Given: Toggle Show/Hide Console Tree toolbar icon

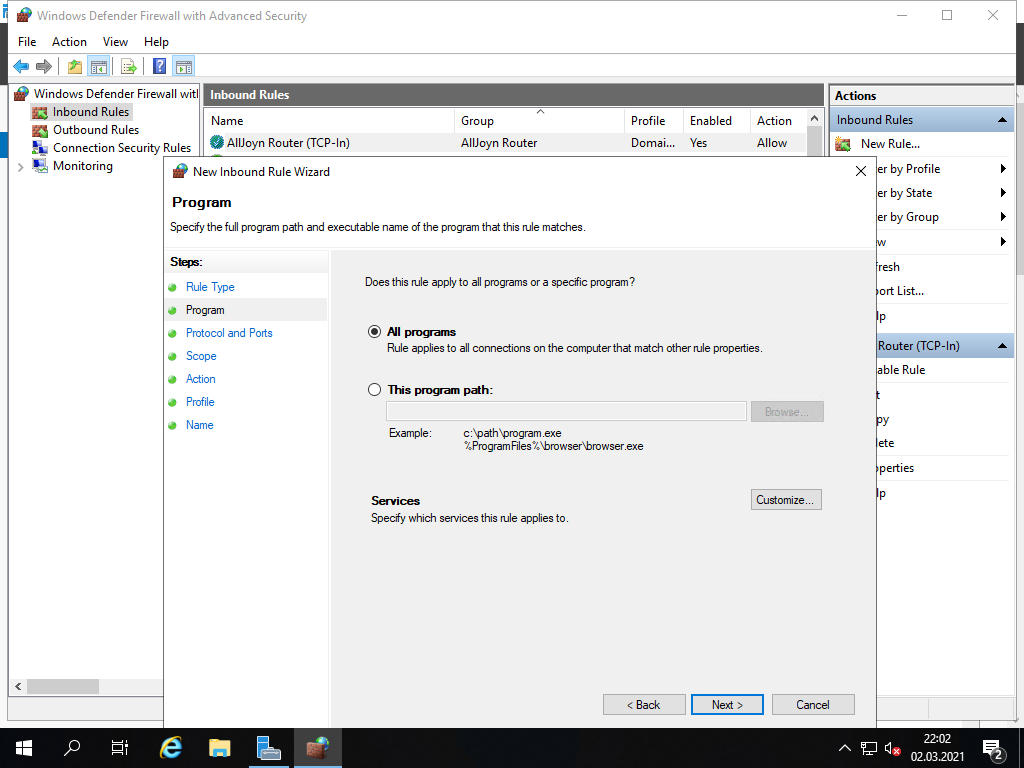Looking at the screenshot, I should pos(98,67).
